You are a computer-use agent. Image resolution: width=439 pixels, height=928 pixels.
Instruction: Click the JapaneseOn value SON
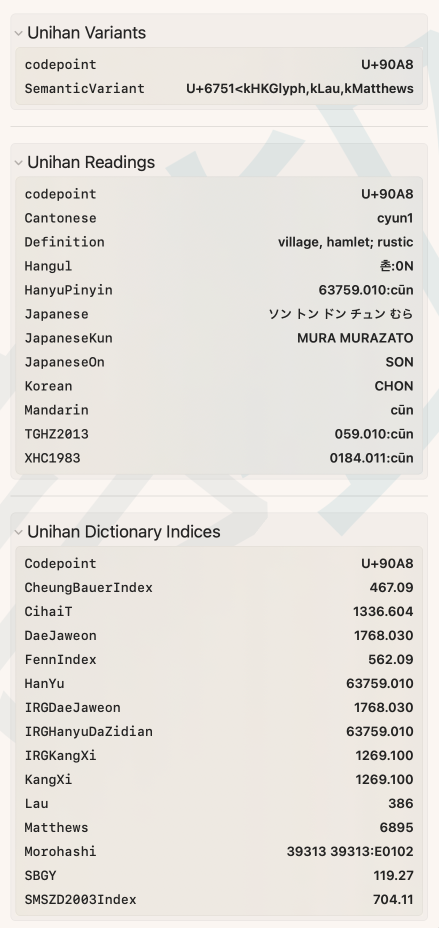coord(399,362)
